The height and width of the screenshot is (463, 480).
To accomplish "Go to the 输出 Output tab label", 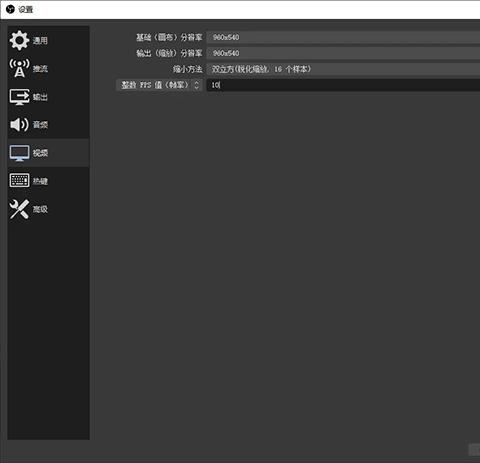I will pyautogui.click(x=40, y=97).
